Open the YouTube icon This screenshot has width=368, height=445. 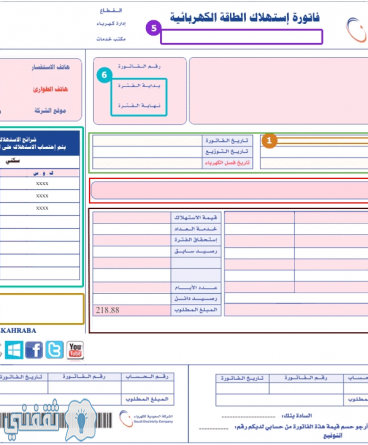pyautogui.click(x=75, y=350)
